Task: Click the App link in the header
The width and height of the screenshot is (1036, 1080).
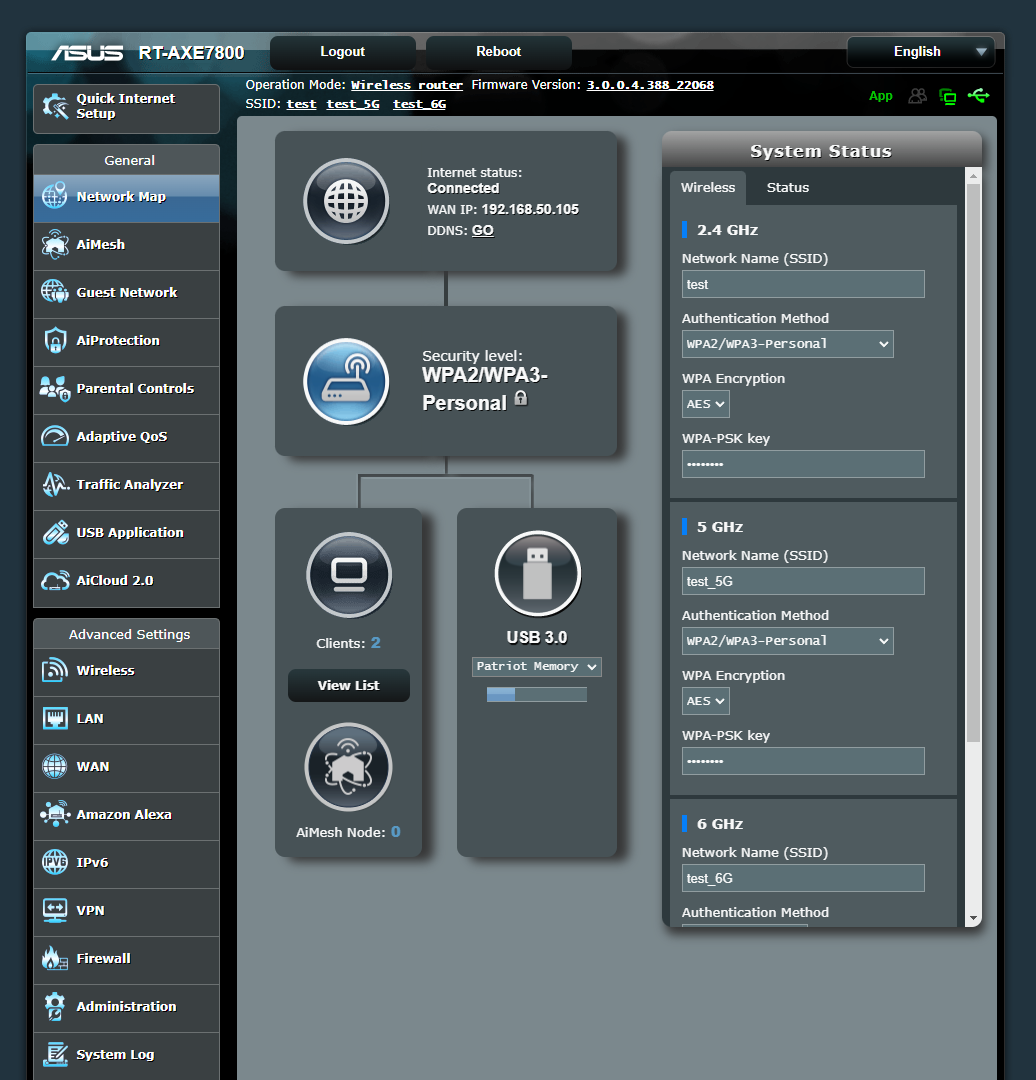Action: (880, 96)
